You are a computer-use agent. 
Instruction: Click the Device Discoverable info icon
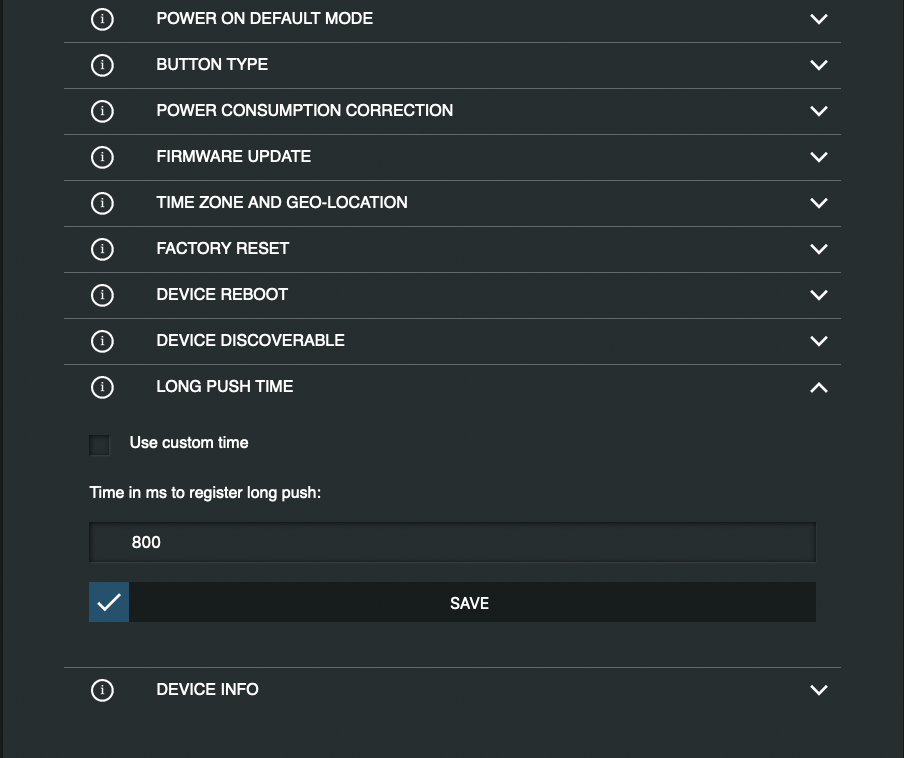pos(102,341)
